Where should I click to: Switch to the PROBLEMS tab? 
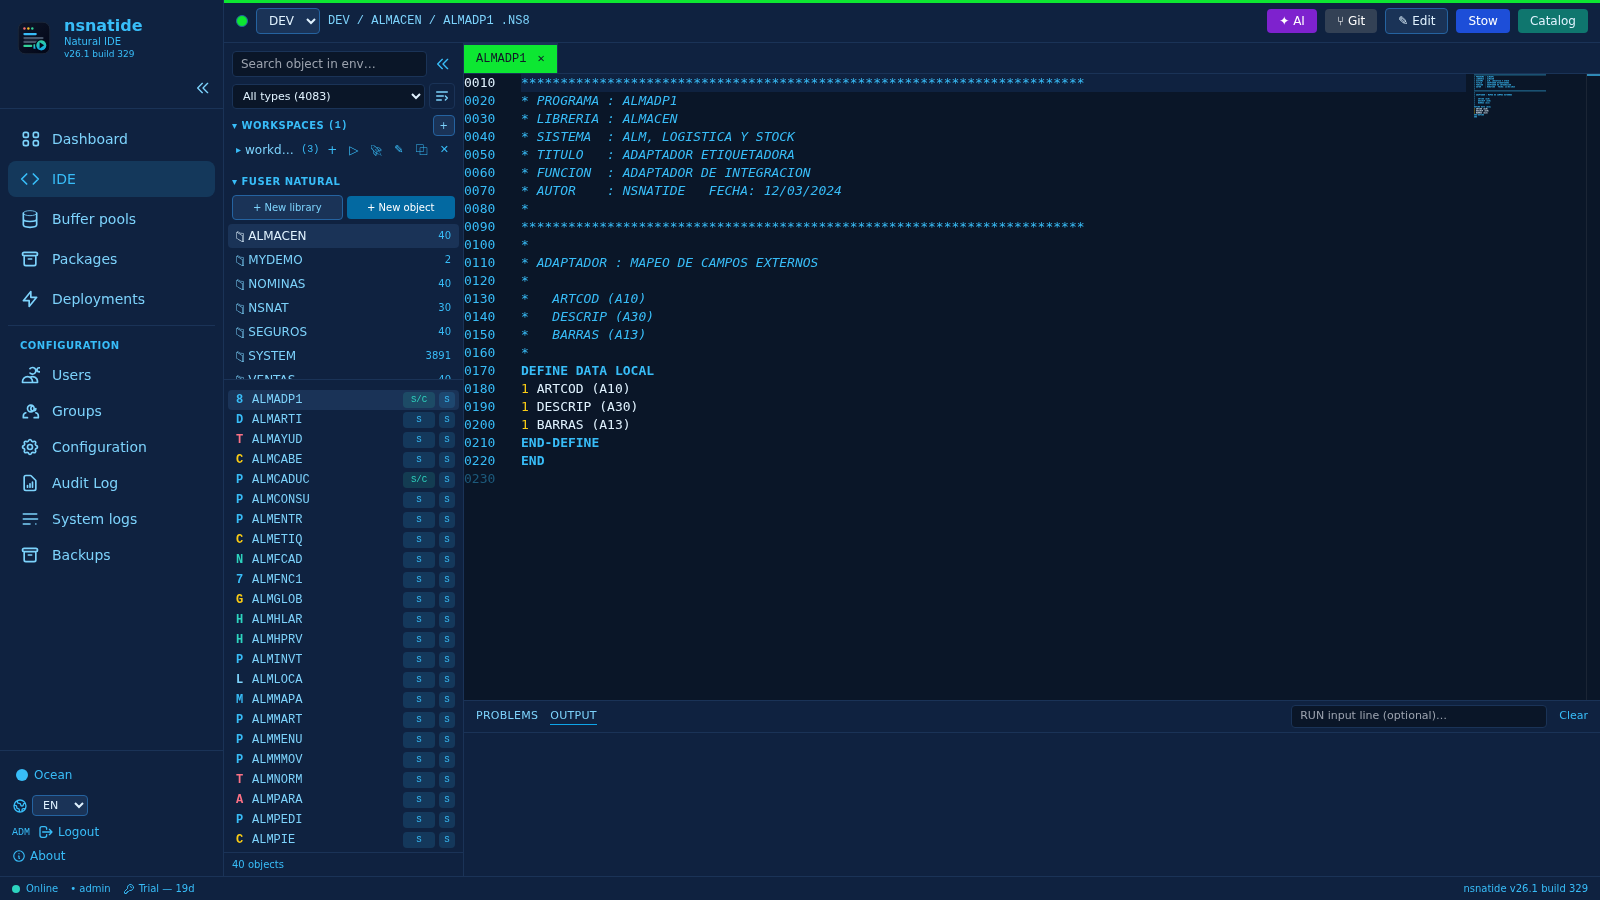(507, 716)
